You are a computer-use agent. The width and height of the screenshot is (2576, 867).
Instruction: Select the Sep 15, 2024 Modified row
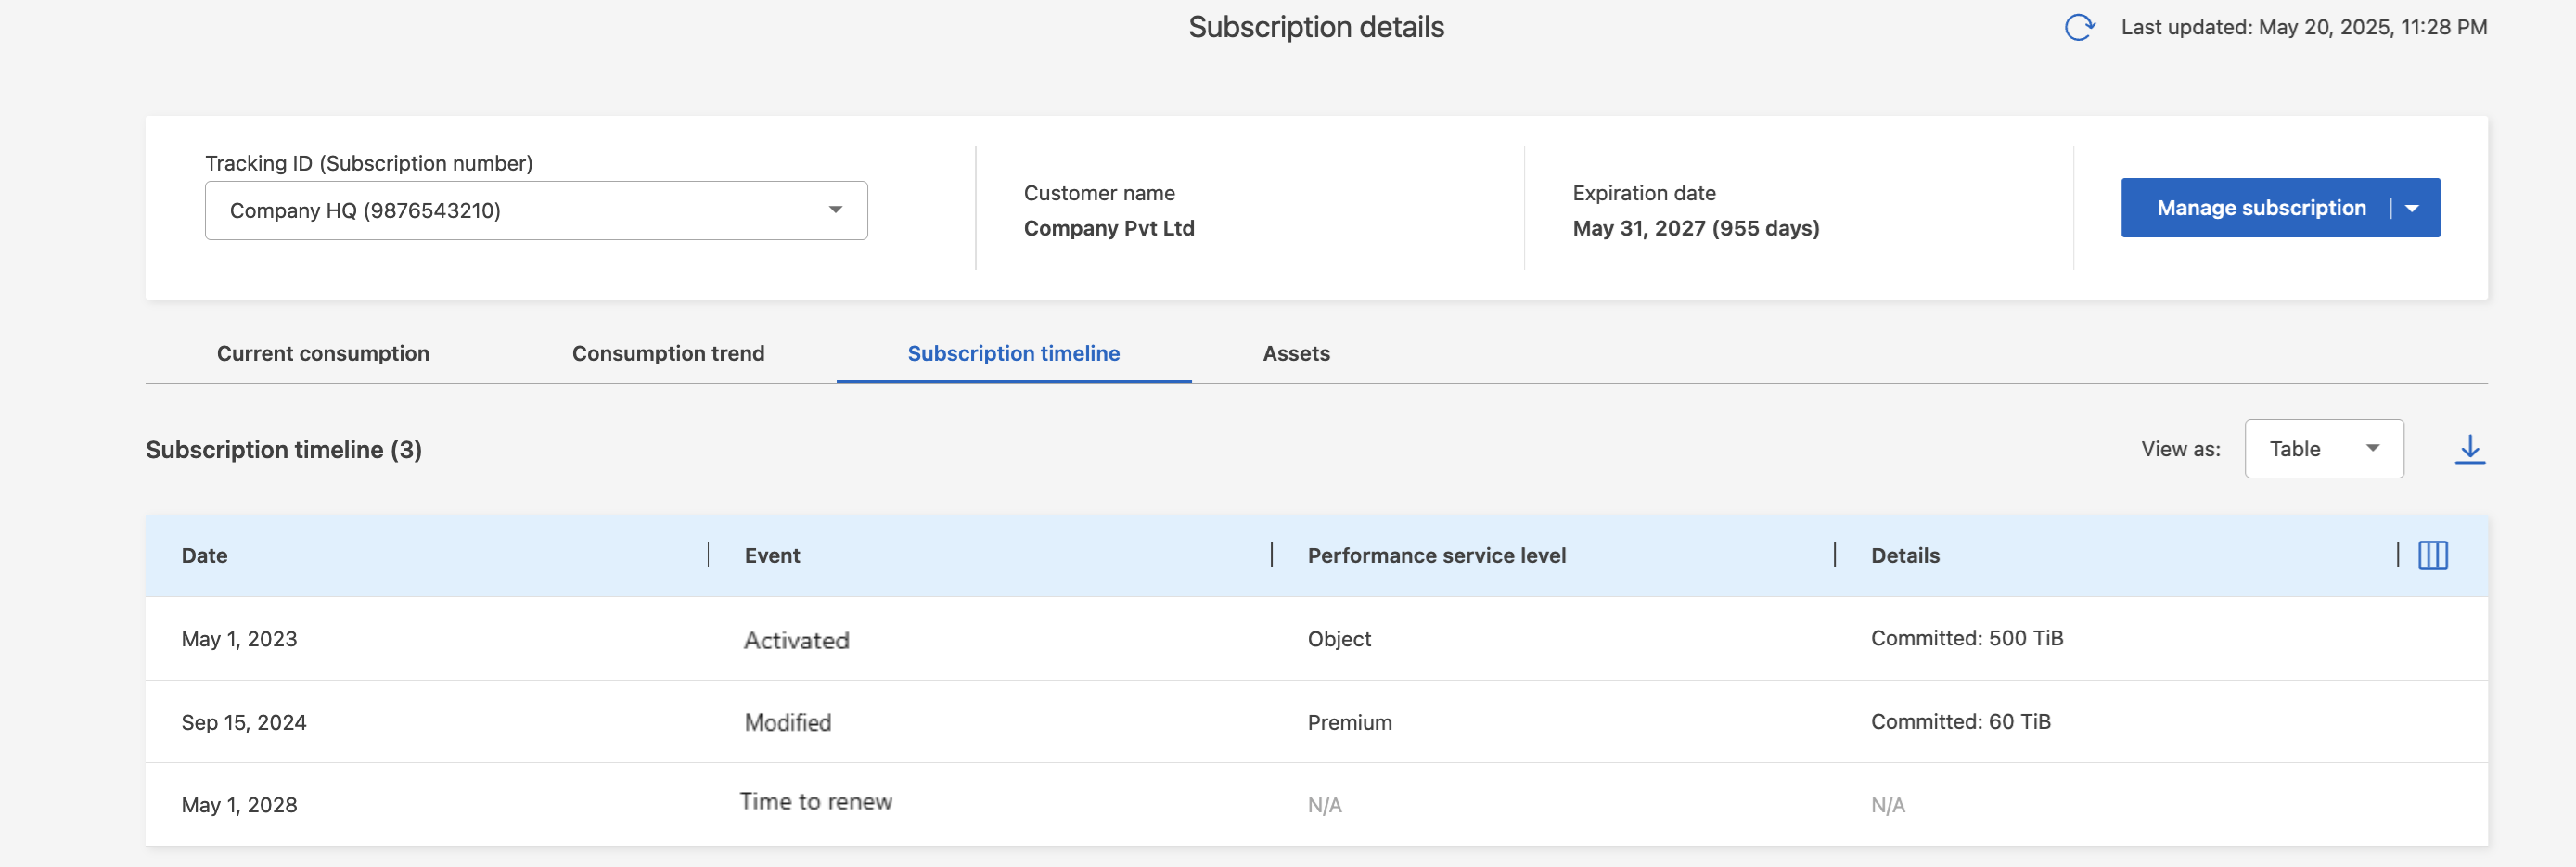(x=788, y=722)
